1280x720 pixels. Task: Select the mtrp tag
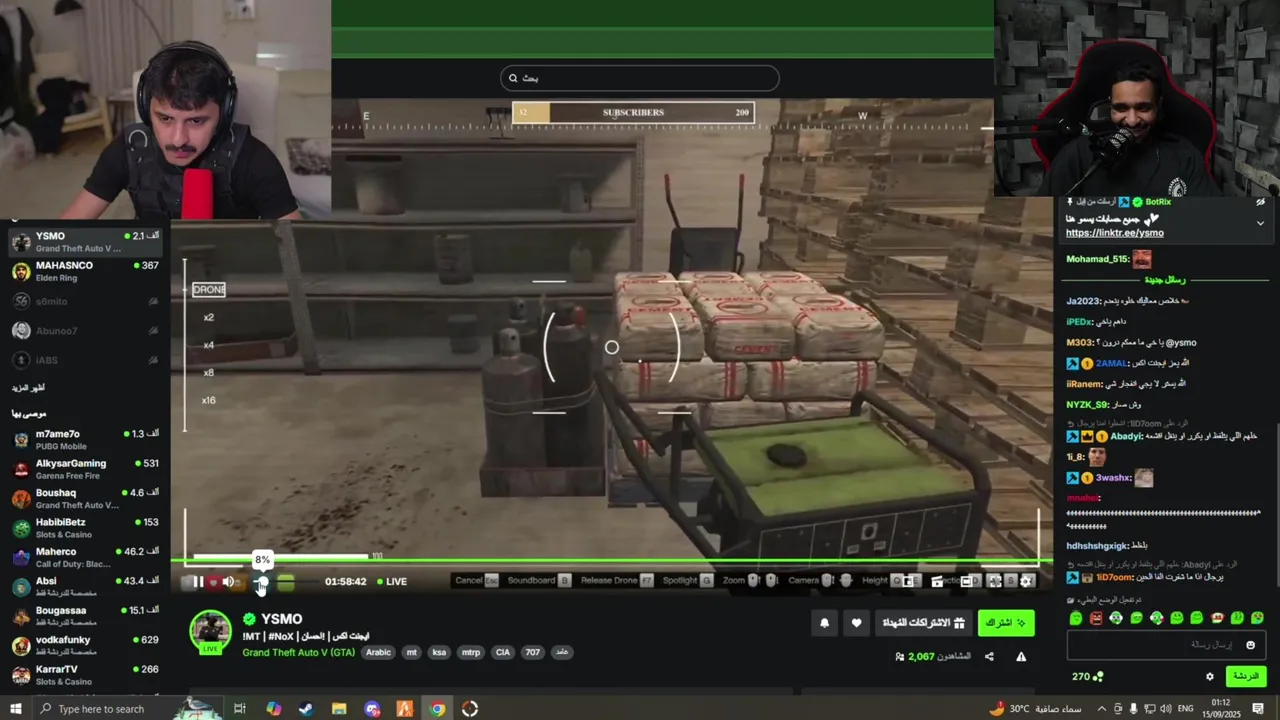(470, 652)
